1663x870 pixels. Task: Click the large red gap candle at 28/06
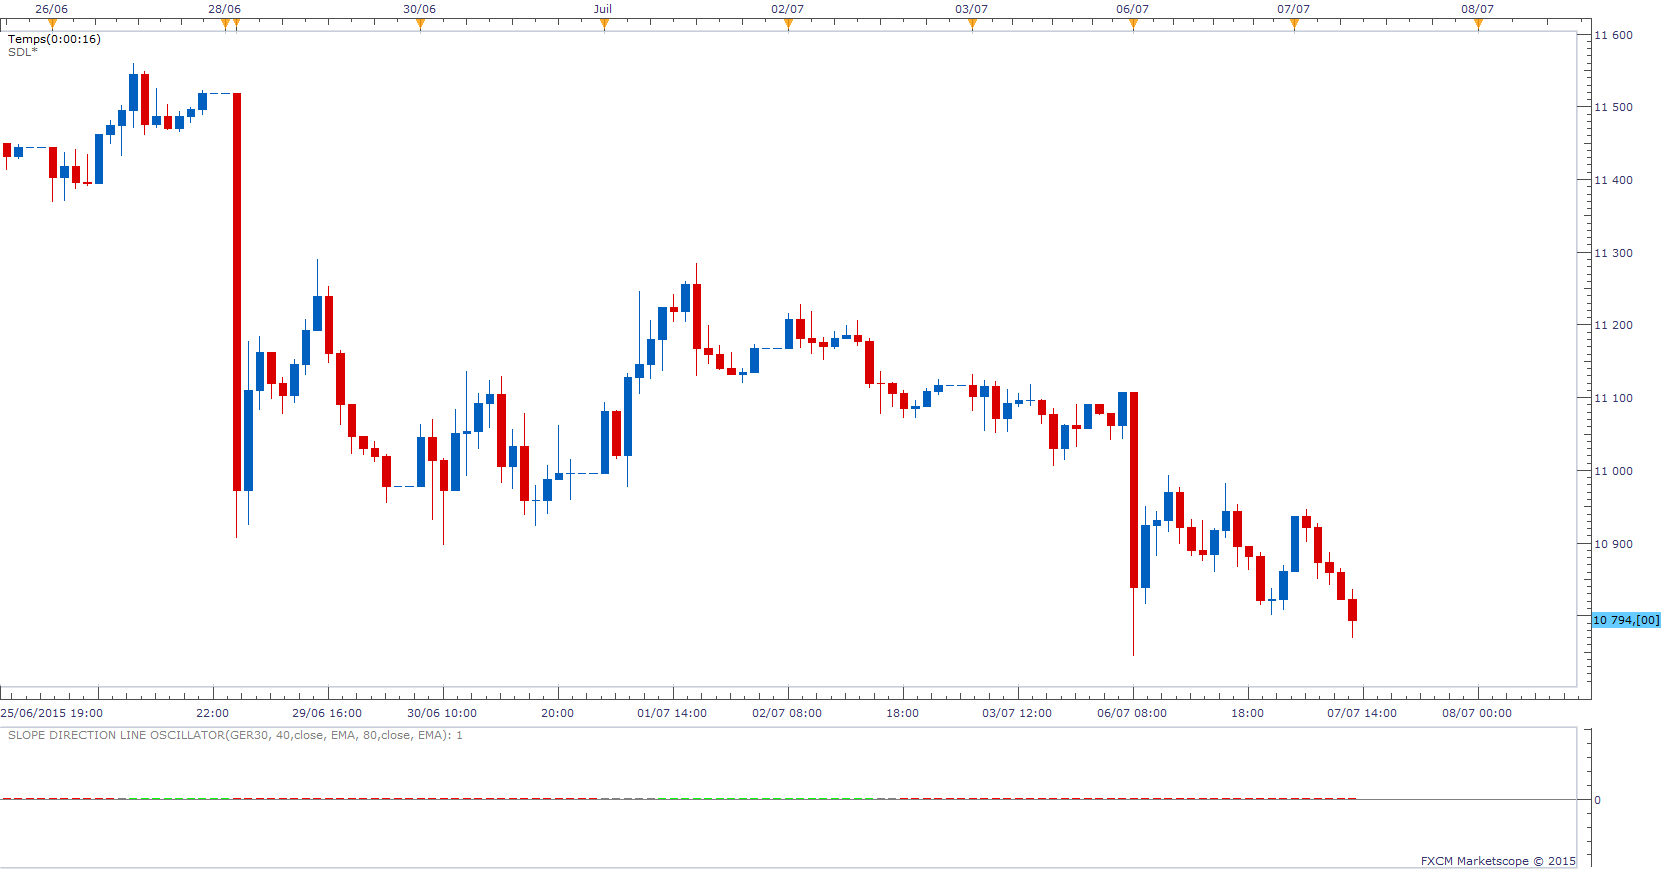point(237,292)
